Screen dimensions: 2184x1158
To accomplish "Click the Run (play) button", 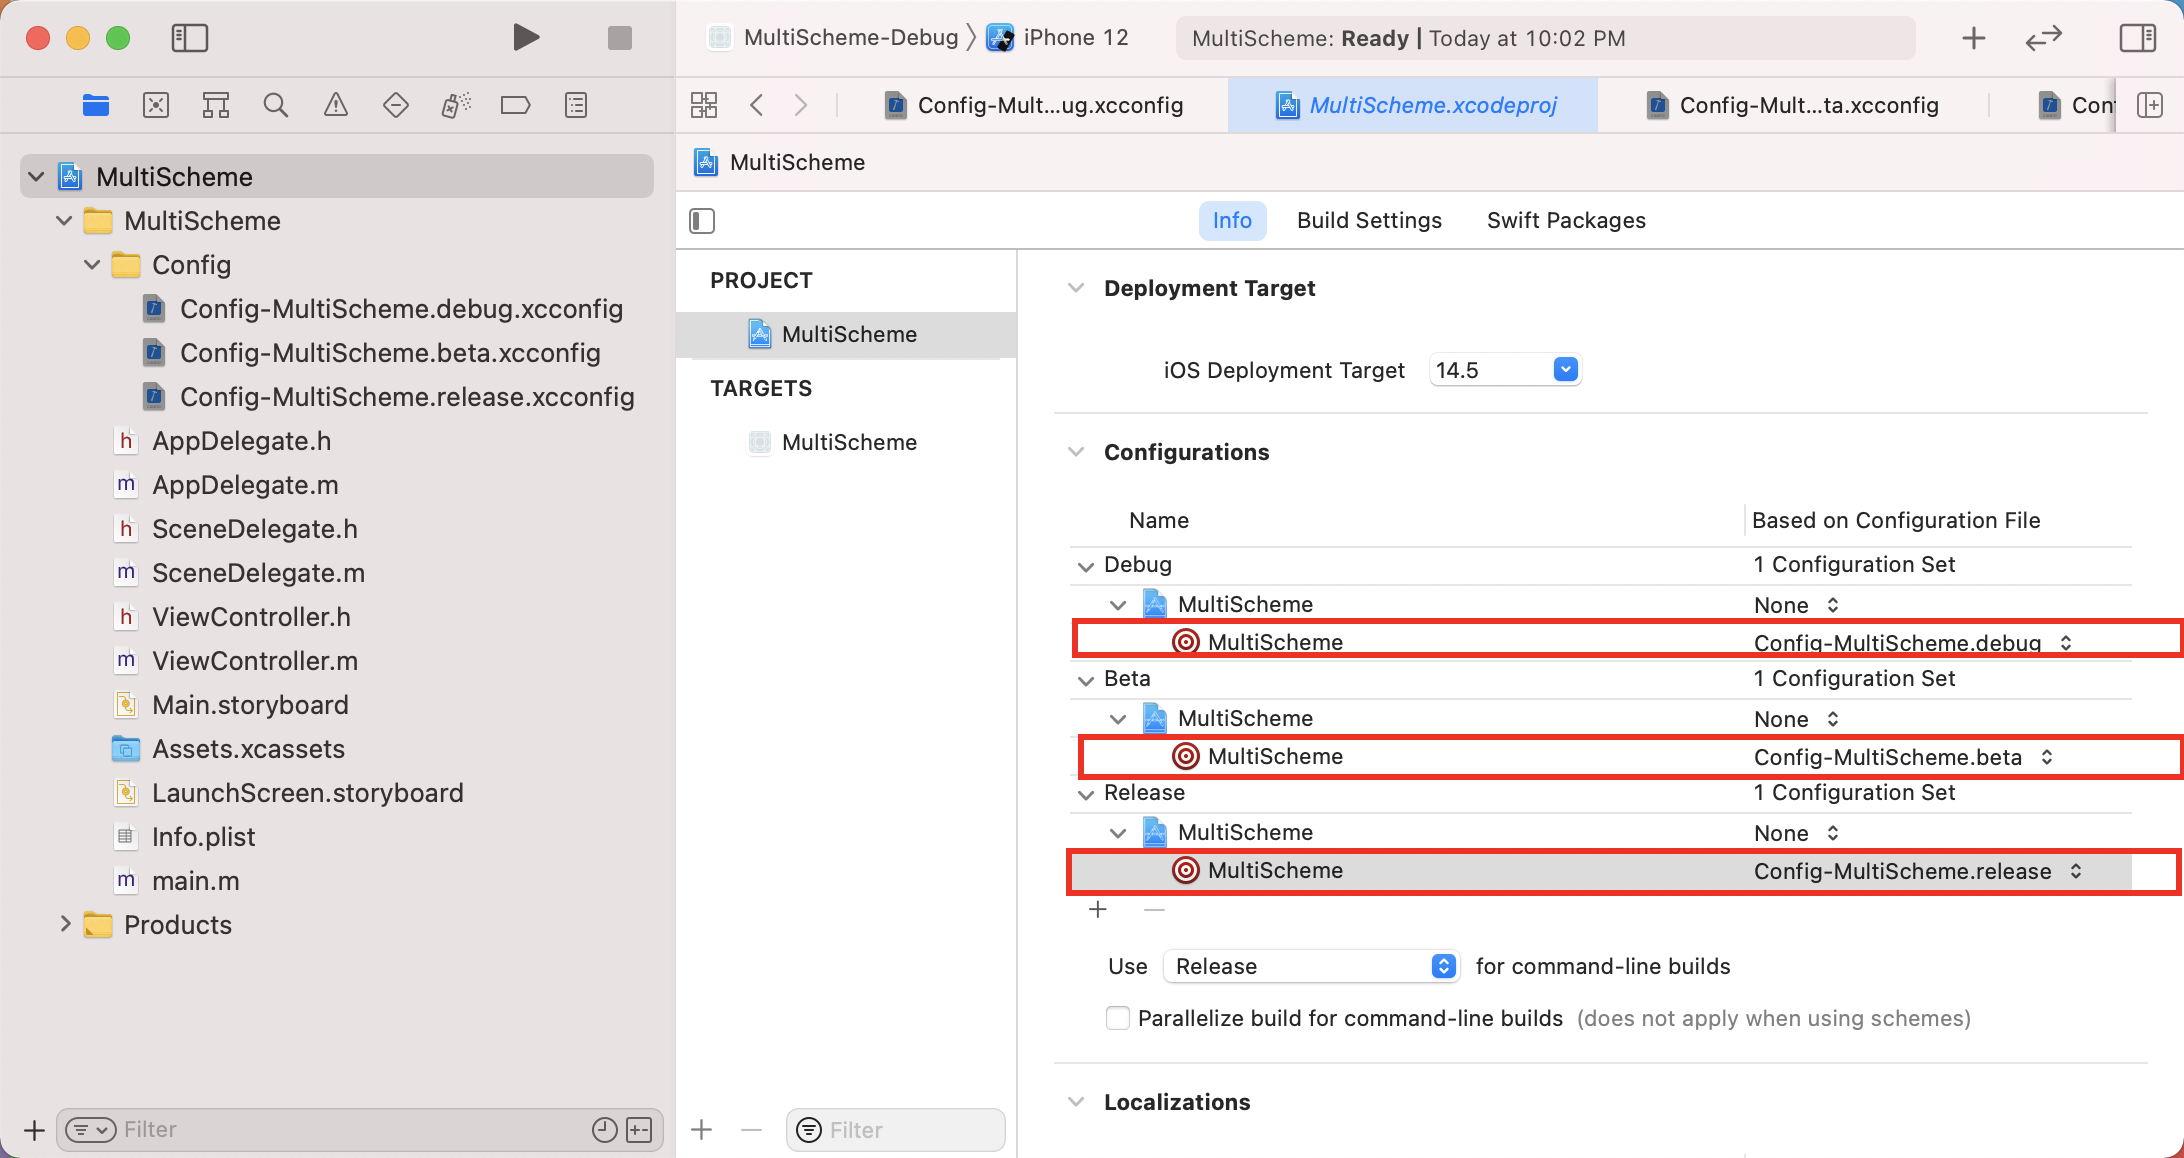I will [x=526, y=38].
